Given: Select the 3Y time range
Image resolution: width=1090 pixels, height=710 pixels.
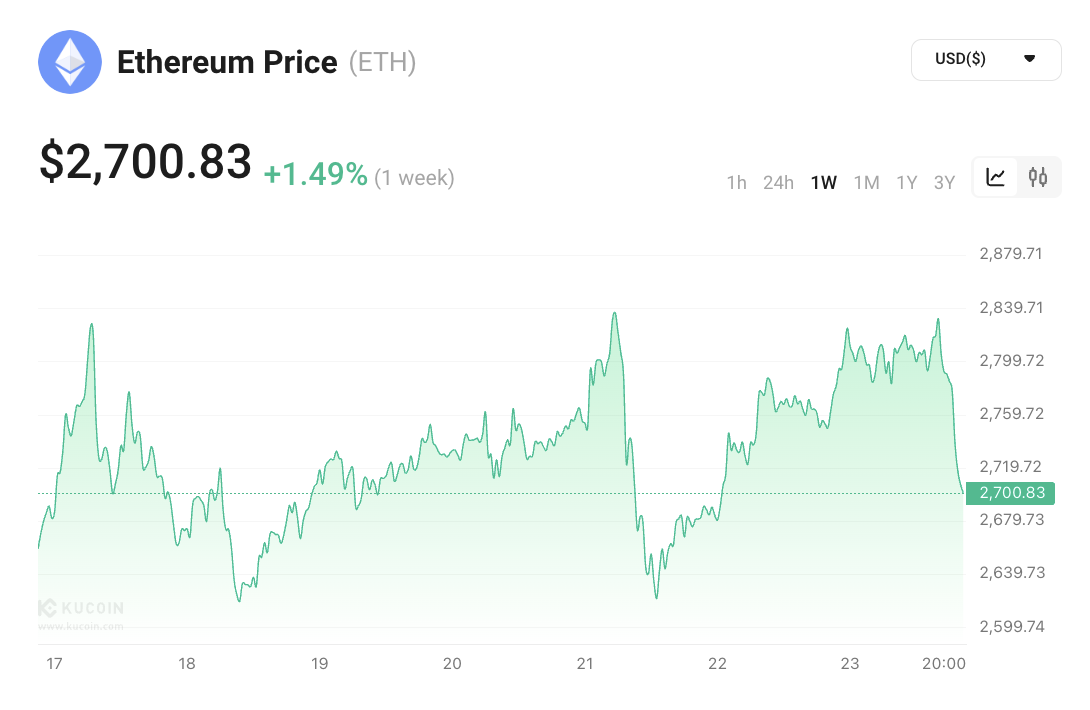Looking at the screenshot, I should pyautogui.click(x=944, y=183).
